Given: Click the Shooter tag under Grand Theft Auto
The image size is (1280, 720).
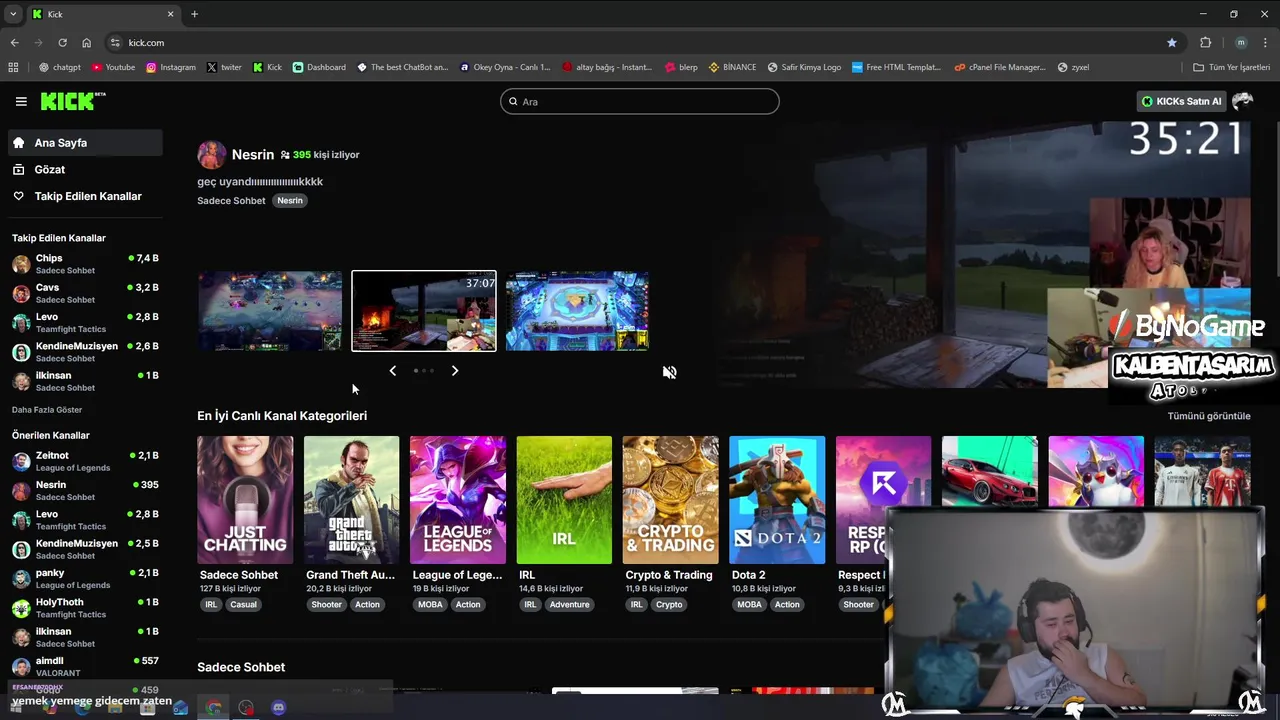Looking at the screenshot, I should [326, 604].
